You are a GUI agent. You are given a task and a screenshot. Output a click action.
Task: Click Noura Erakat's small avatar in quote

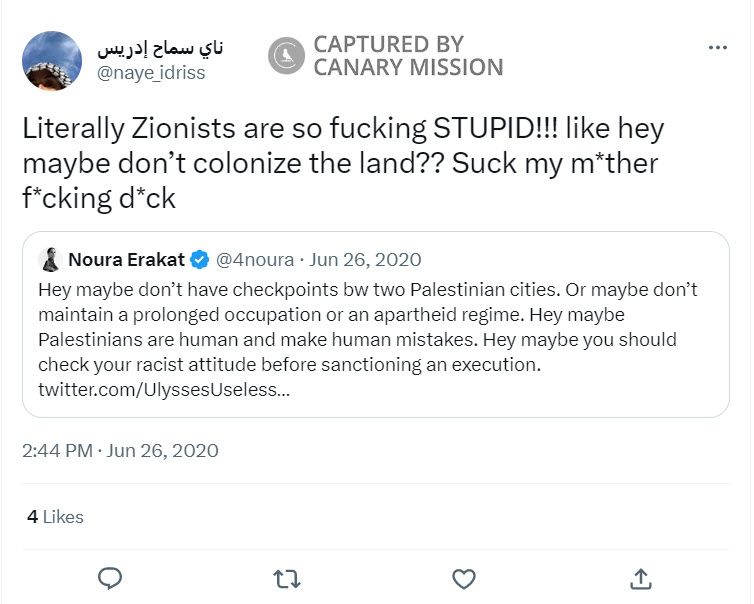click(x=50, y=260)
